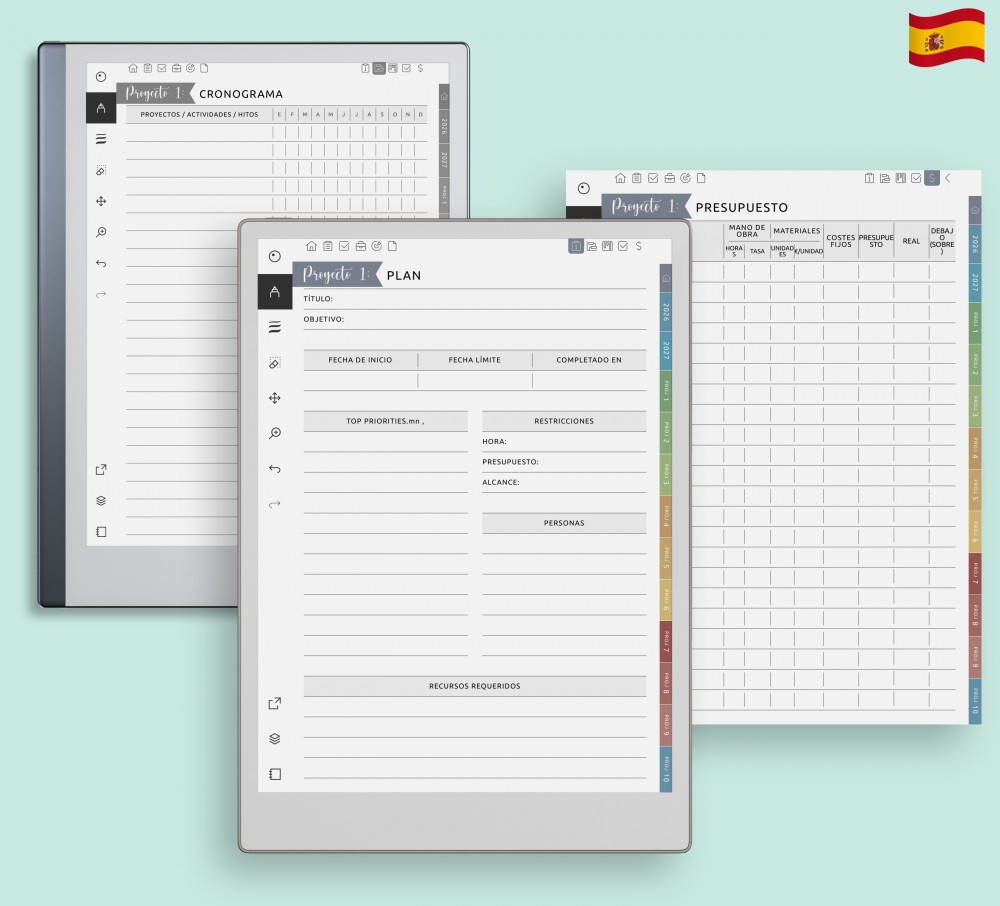Collapse toolbar using circle icon on front tablet
Viewport: 1000px width, 906px height.
coord(275,256)
